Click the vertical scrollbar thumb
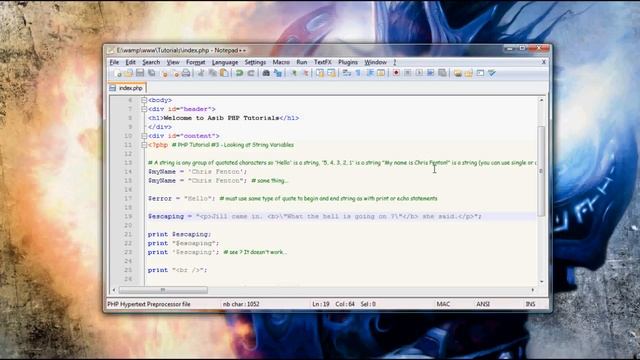Viewport: 640px width, 360px height. pos(541,171)
